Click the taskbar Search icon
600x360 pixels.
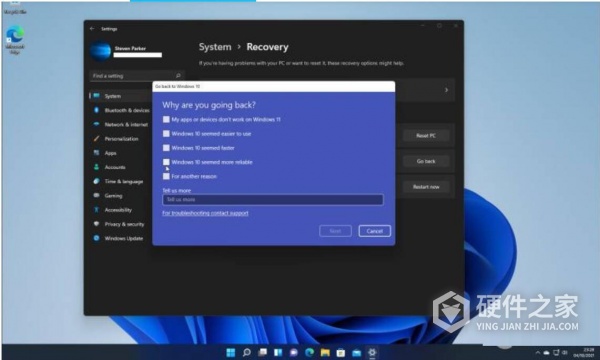[x=247, y=352]
